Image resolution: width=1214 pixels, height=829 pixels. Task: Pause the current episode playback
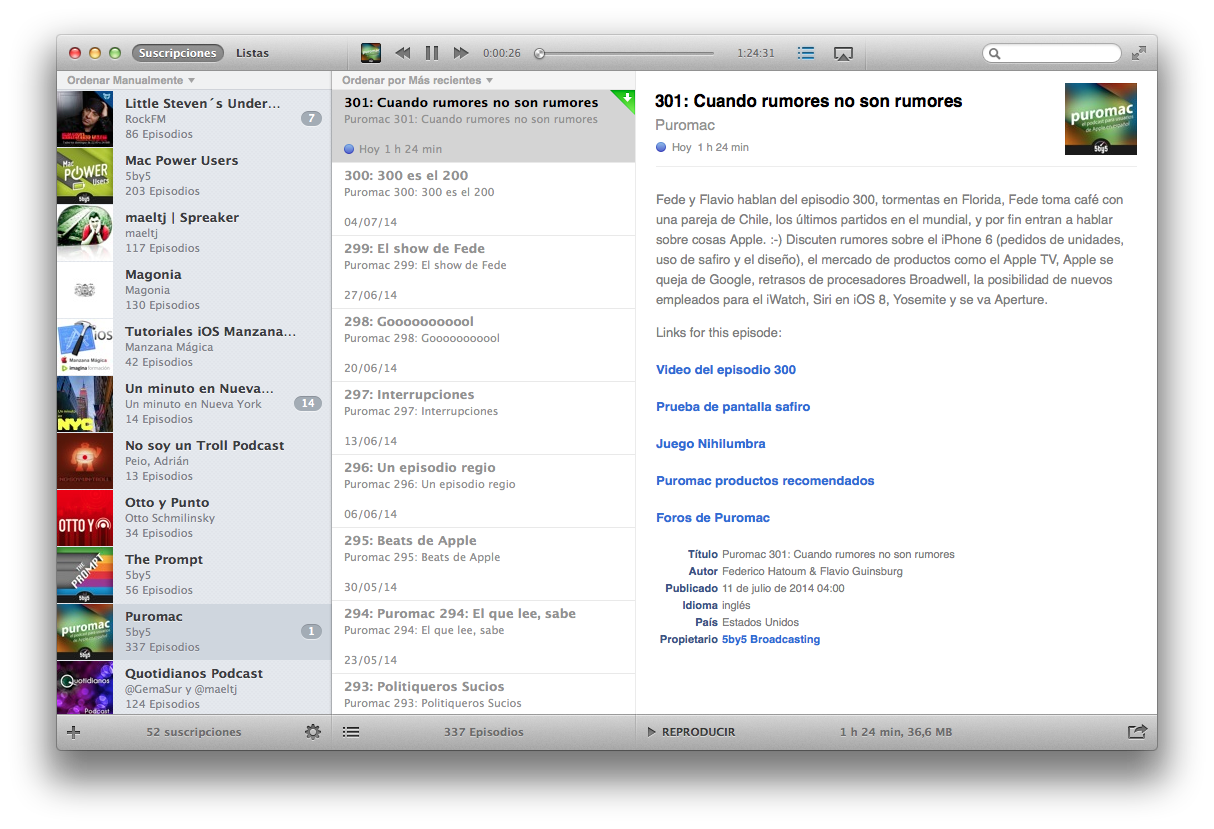pos(432,53)
